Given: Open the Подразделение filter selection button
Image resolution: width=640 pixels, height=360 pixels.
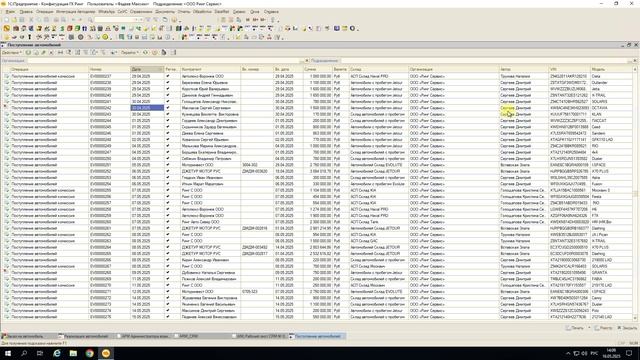Looking at the screenshot, I should click(x=630, y=61).
